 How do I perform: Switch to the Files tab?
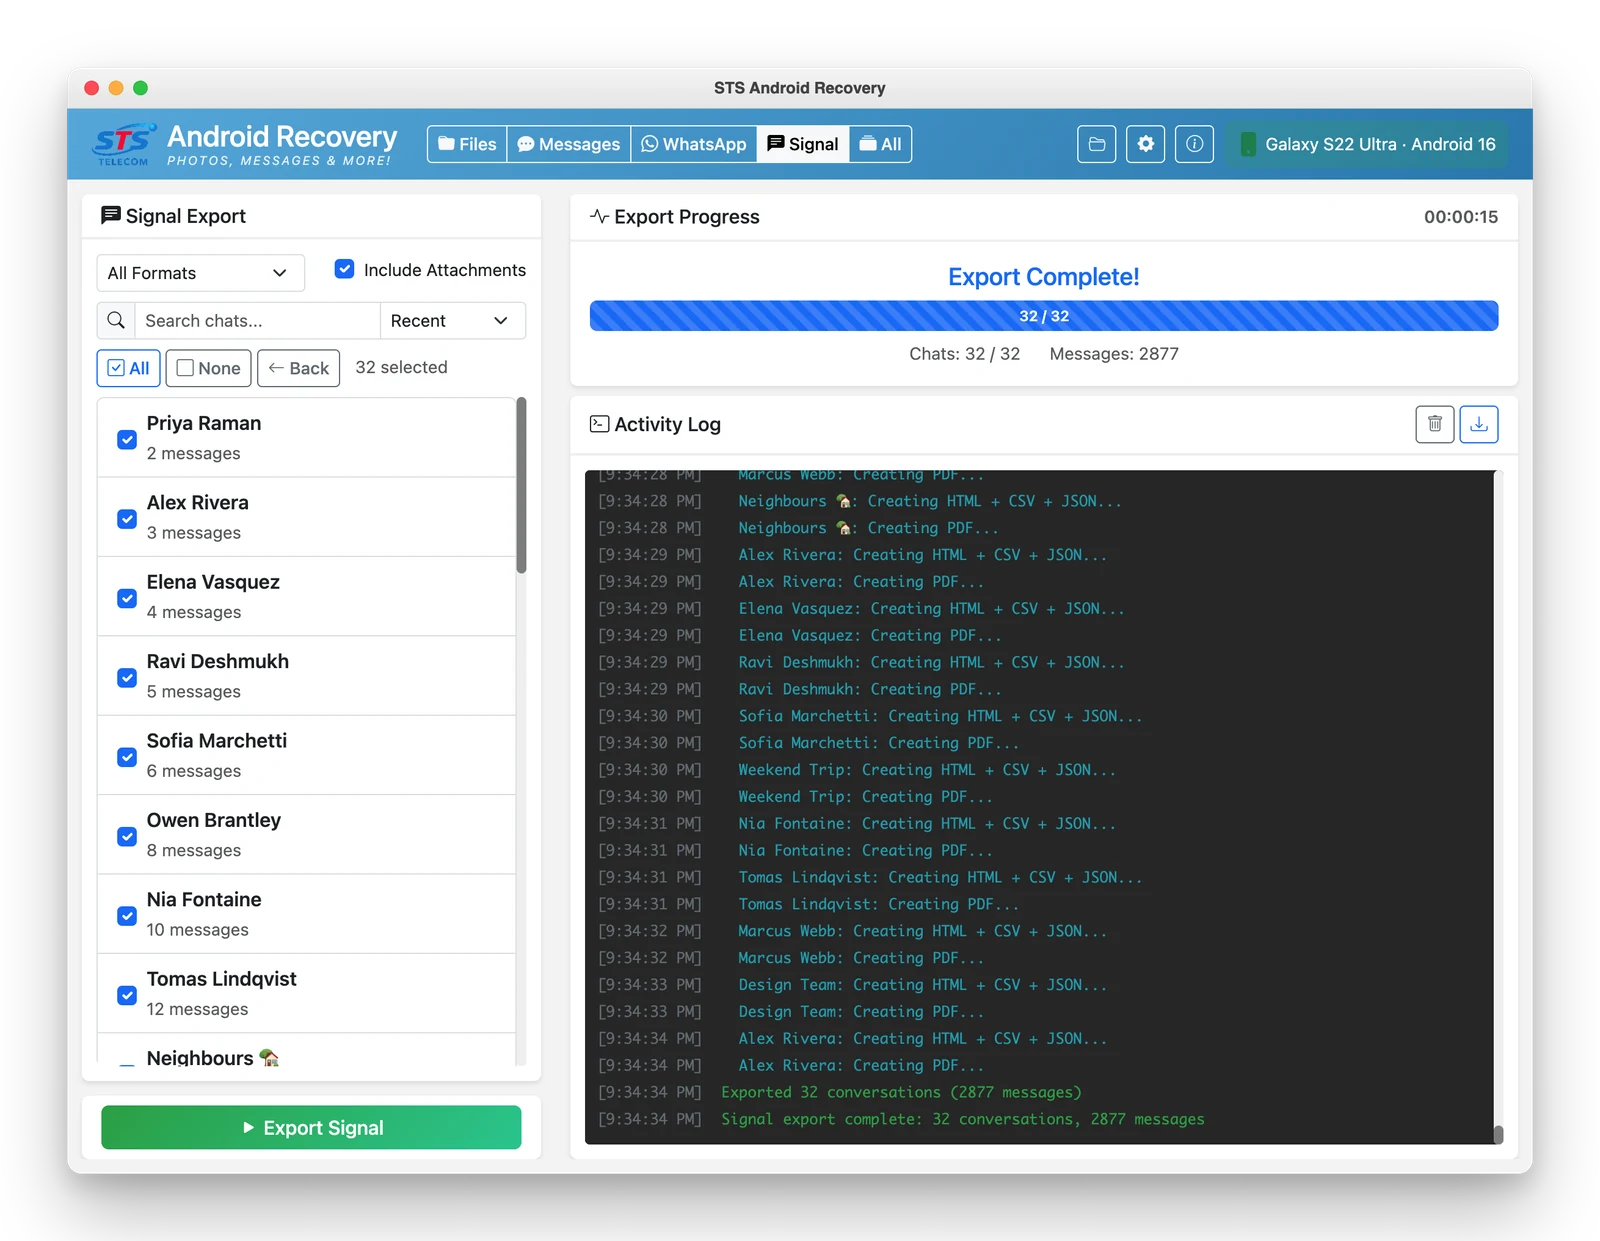[467, 144]
